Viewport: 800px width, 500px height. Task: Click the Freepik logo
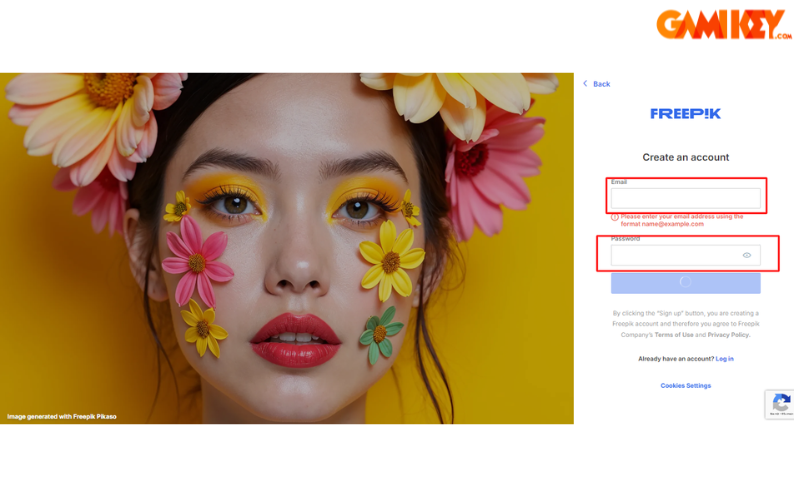click(685, 114)
